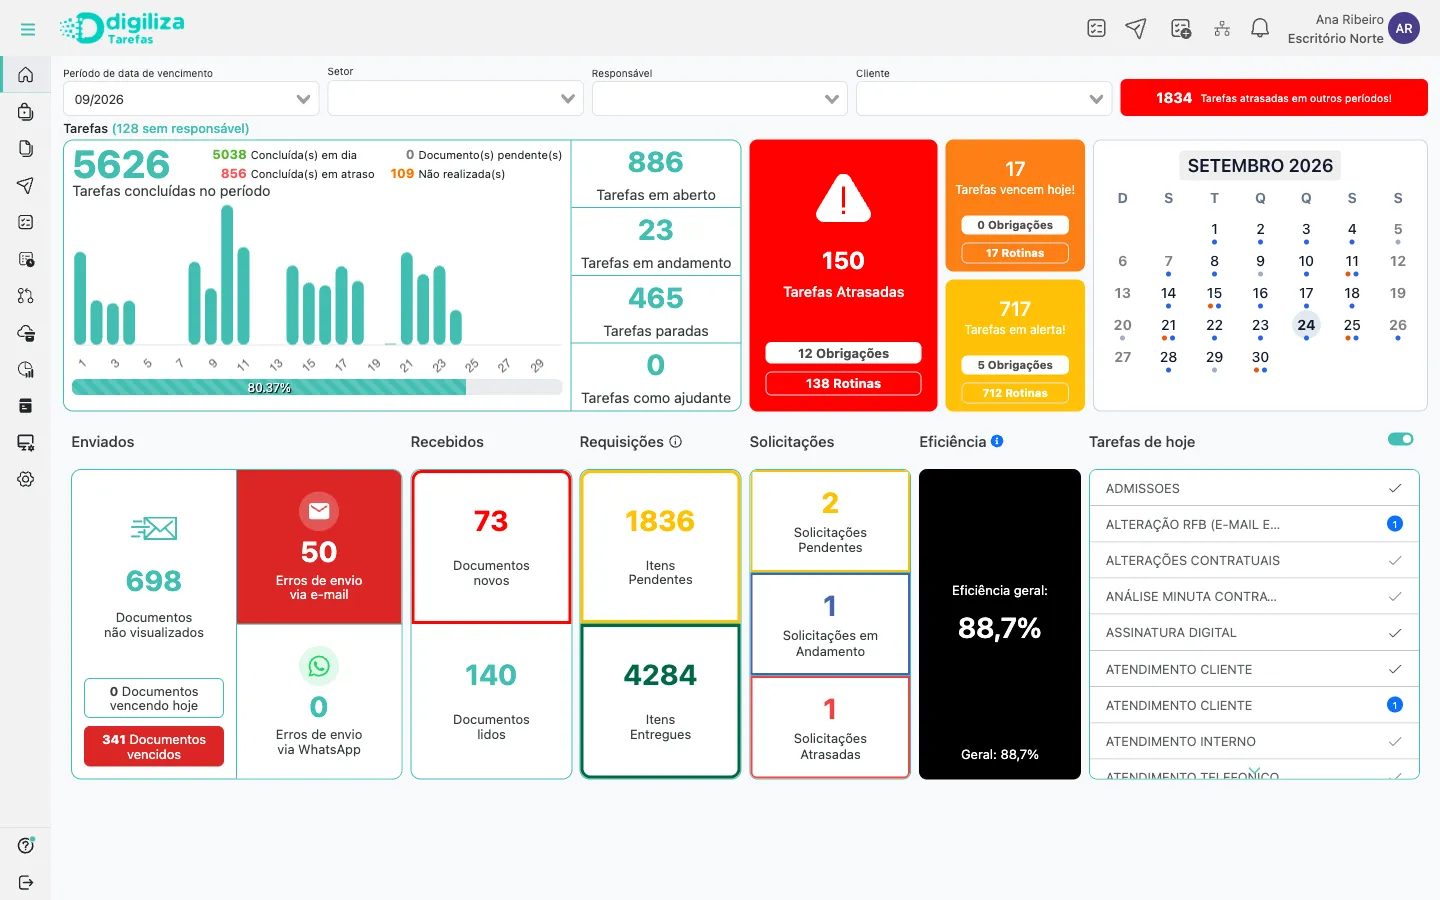Click the 341 Documentos vencidos button

[154, 747]
